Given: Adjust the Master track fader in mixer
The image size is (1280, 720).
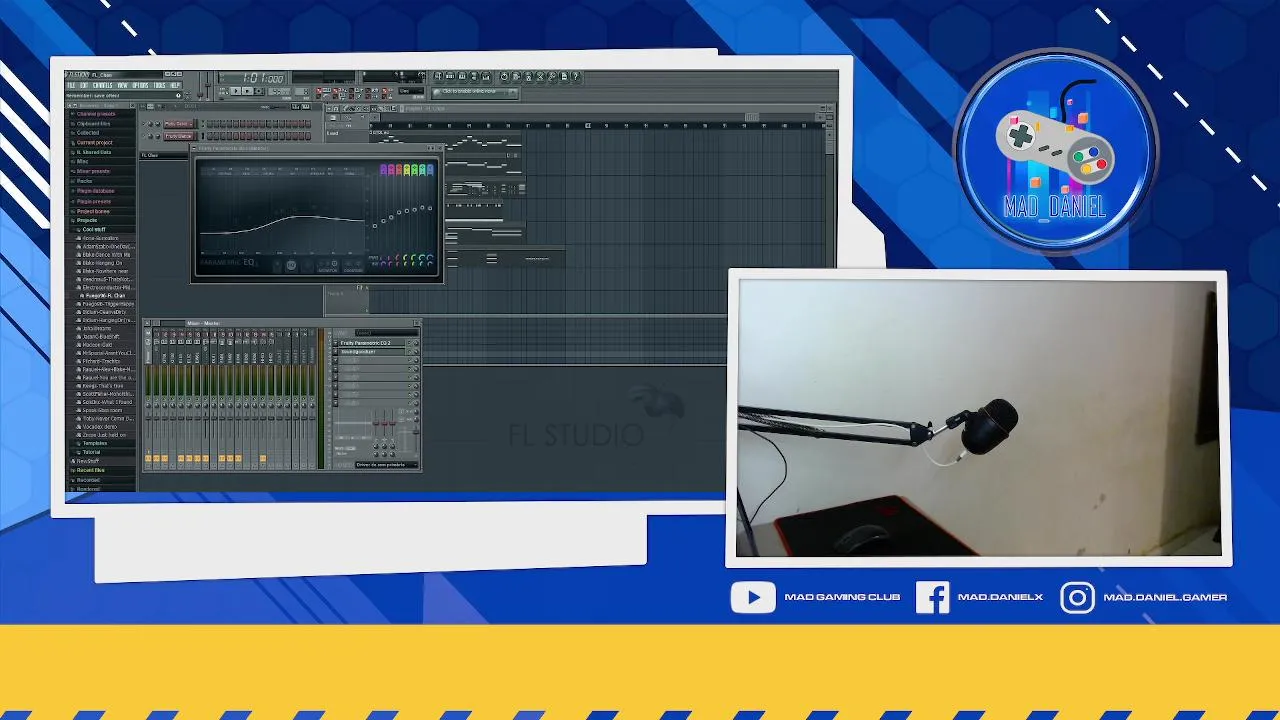Looking at the screenshot, I should coord(148,418).
